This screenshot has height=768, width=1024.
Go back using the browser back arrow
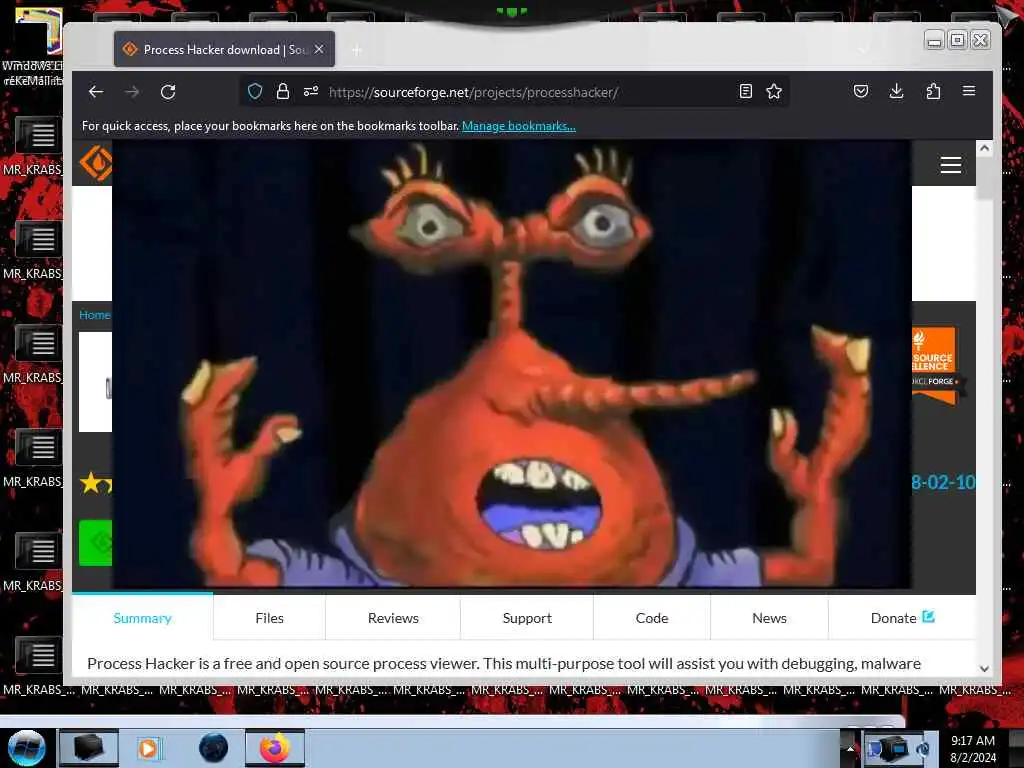(x=96, y=91)
